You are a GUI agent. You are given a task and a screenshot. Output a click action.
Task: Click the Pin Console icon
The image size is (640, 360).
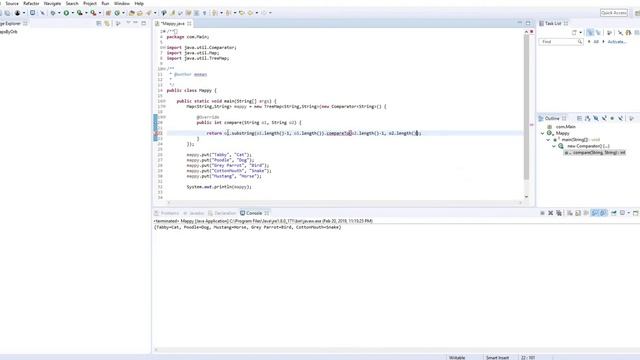click(613, 213)
